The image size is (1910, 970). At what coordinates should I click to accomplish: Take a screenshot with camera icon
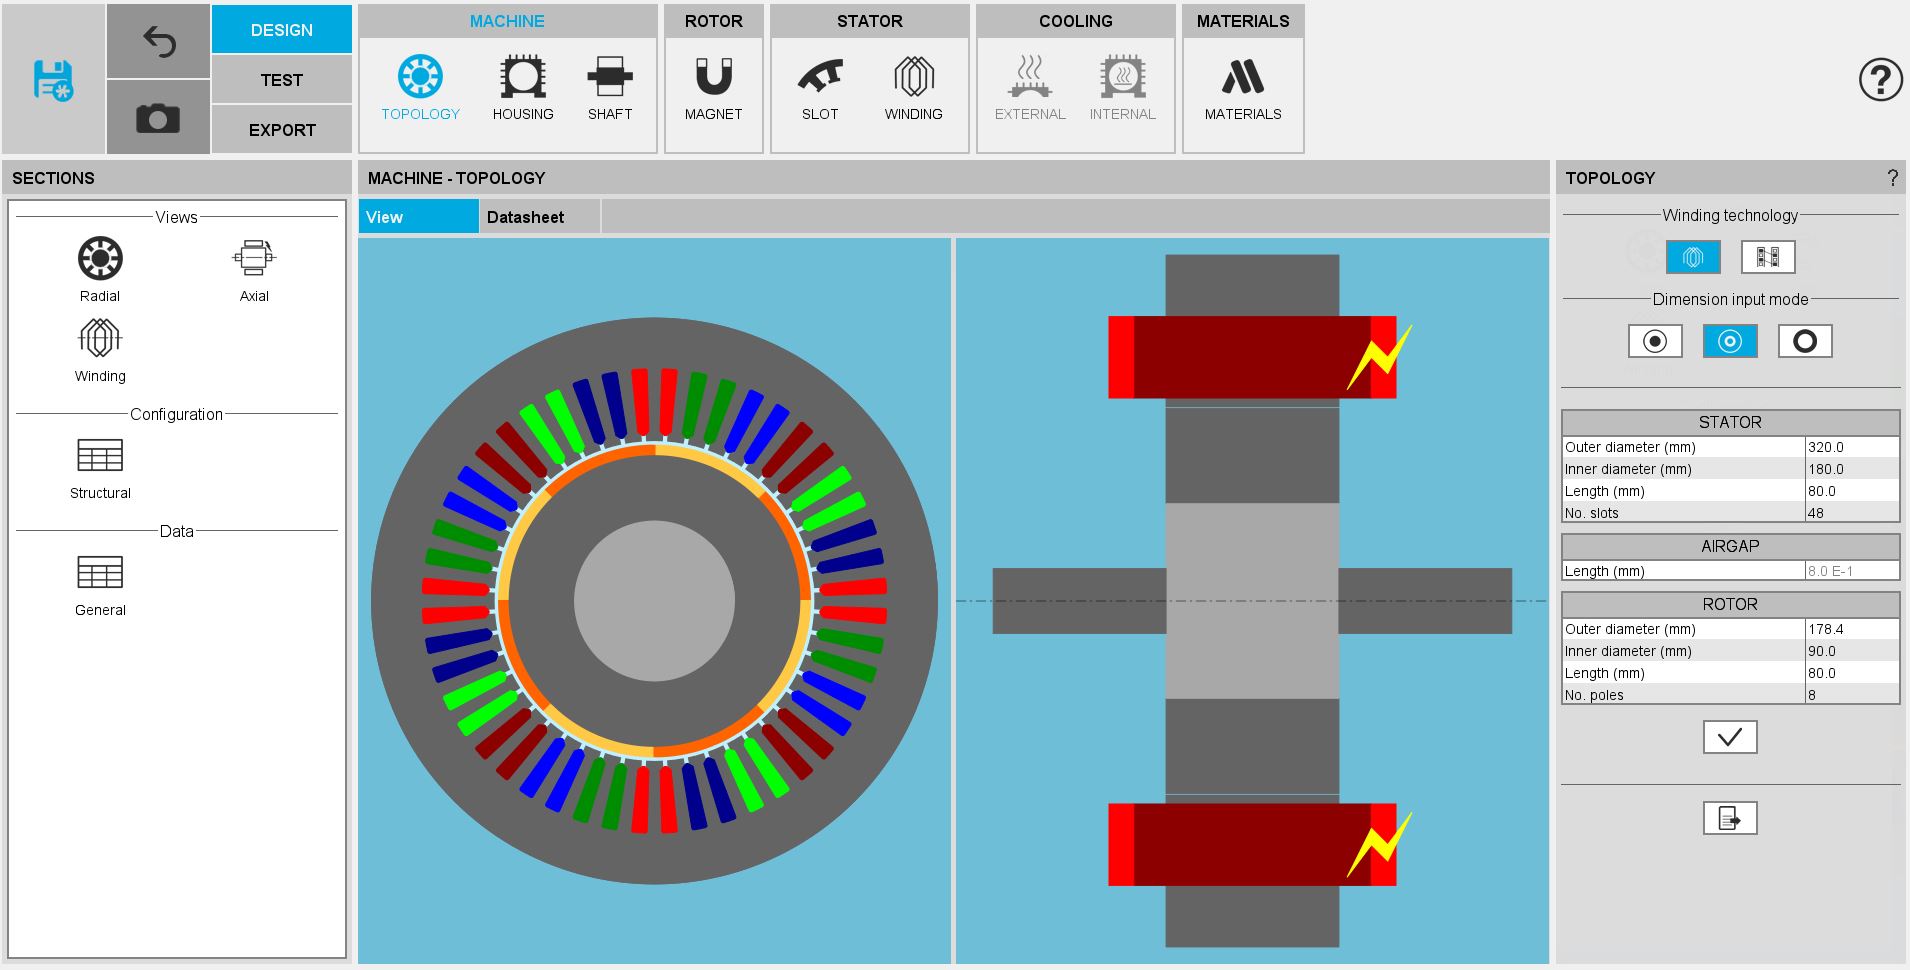[158, 119]
